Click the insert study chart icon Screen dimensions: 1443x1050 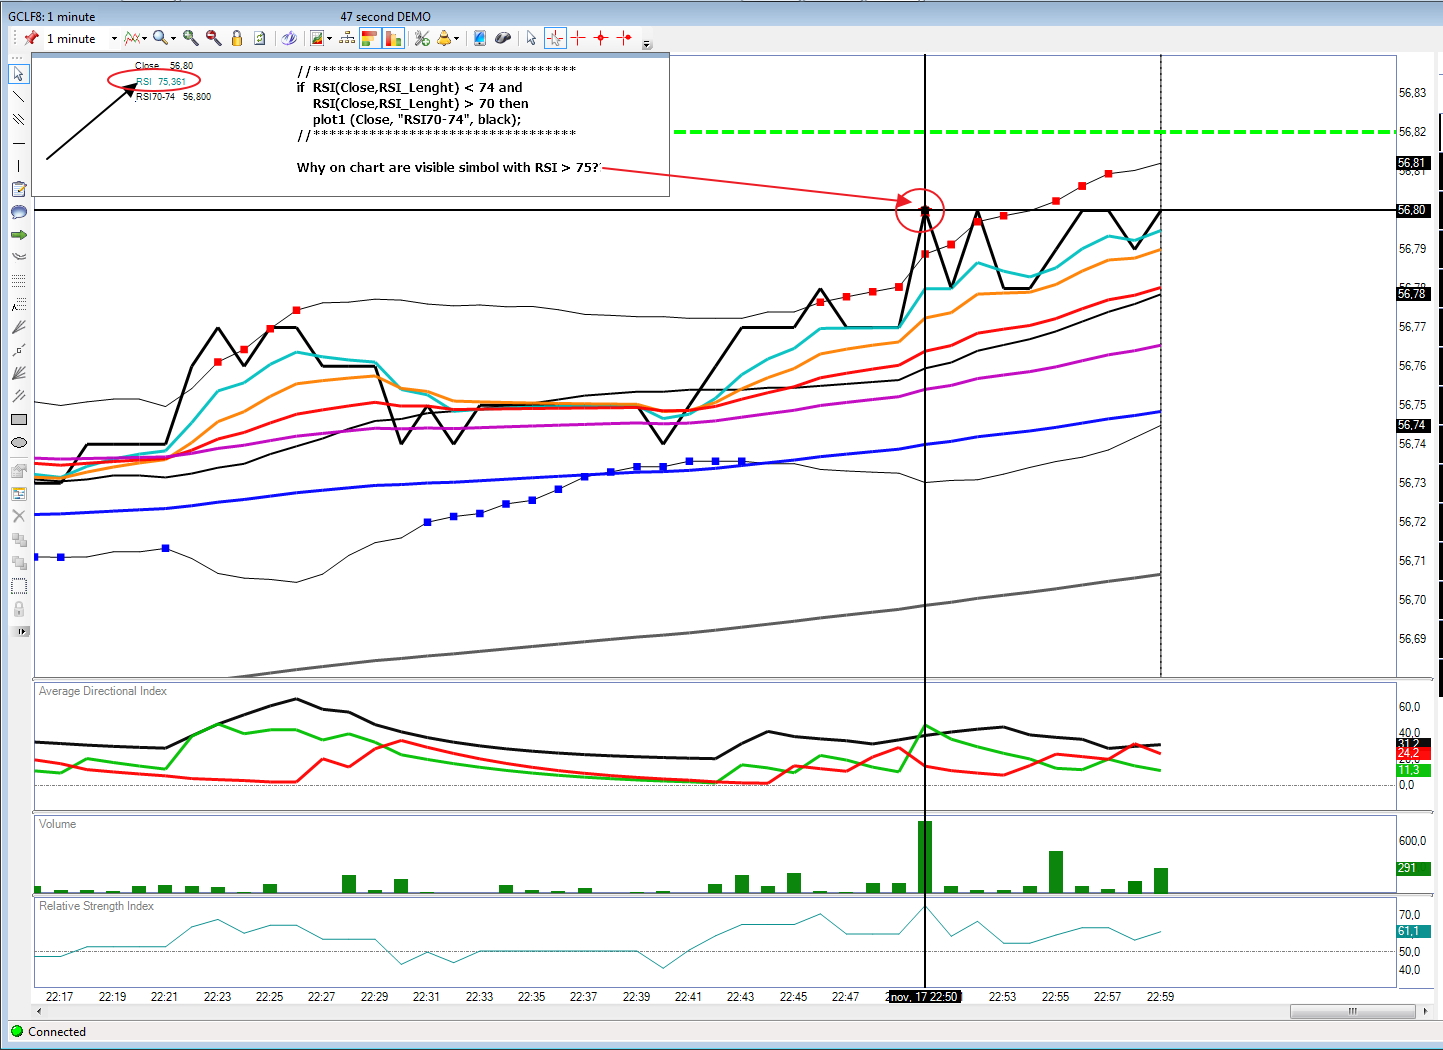point(317,38)
